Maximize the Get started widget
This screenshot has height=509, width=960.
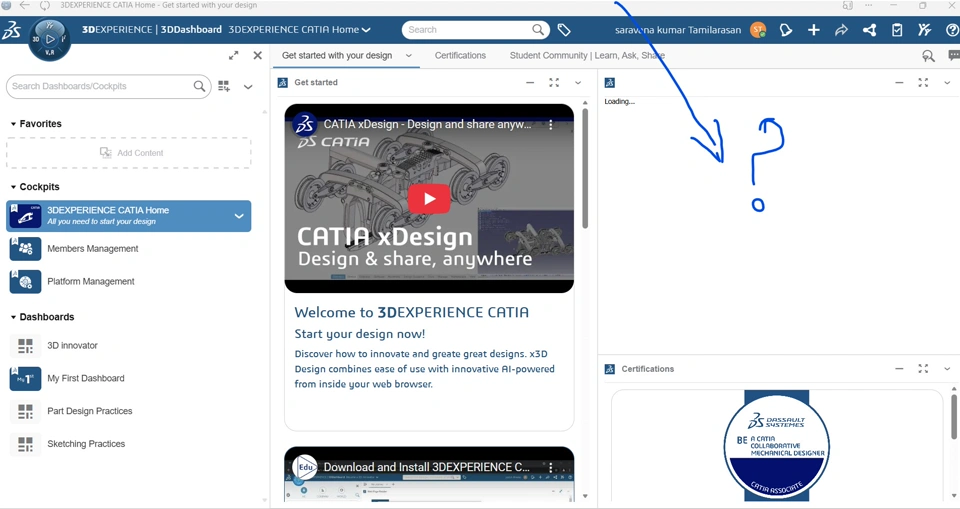tap(554, 83)
